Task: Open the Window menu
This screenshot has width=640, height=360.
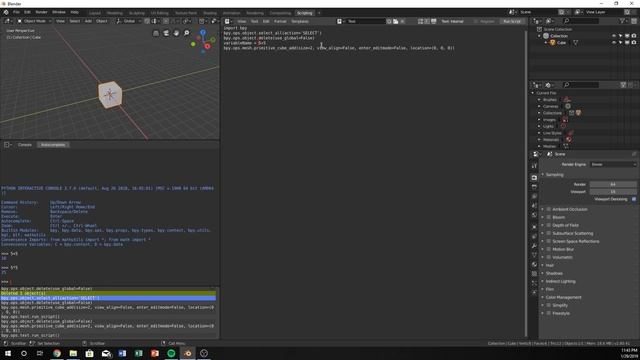Action: [x=59, y=12]
